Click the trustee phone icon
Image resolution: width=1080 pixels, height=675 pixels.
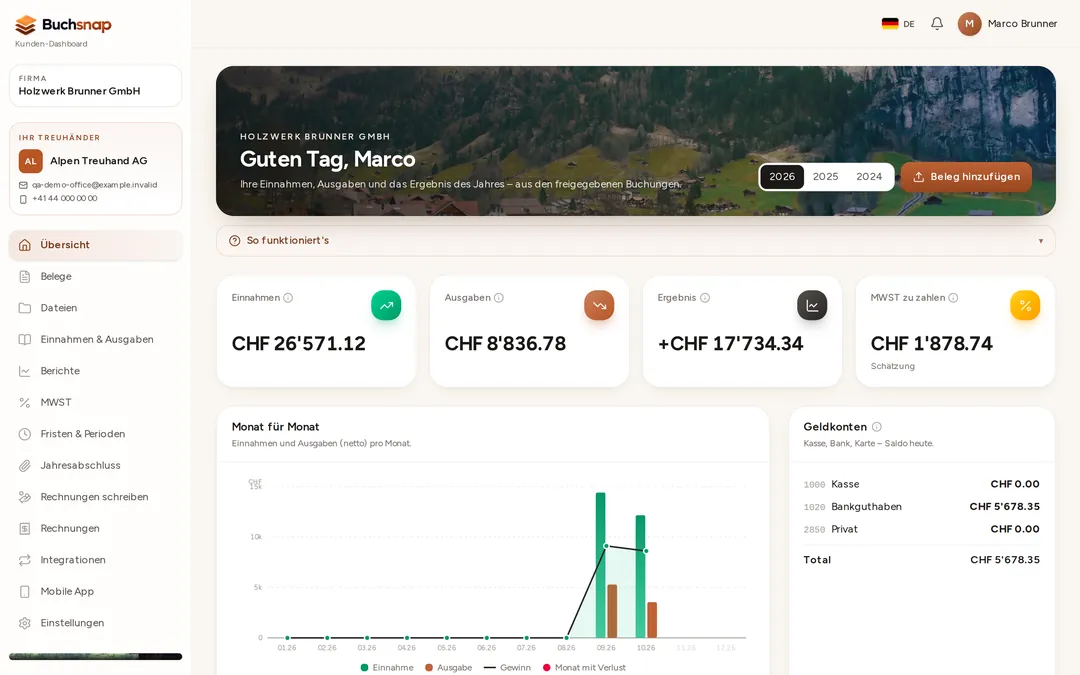pyautogui.click(x=23, y=199)
